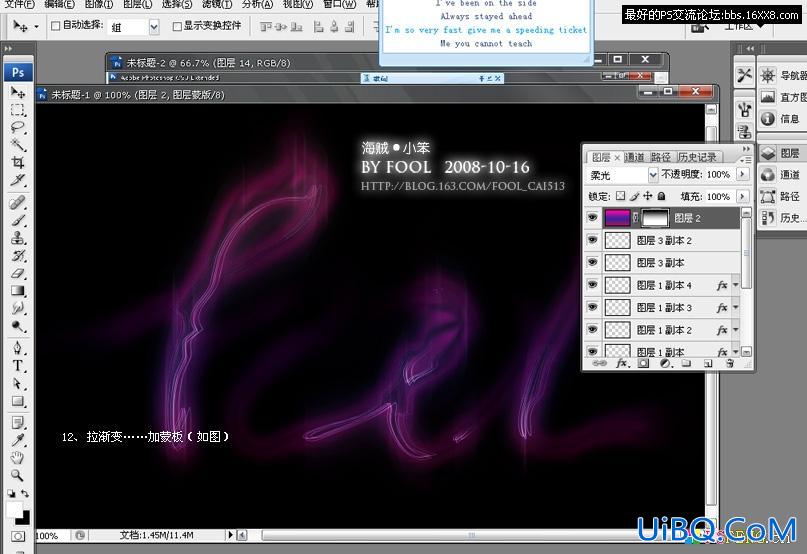Screen dimensions: 807x554
Task: Select the Gradient tool
Action: click(18, 290)
